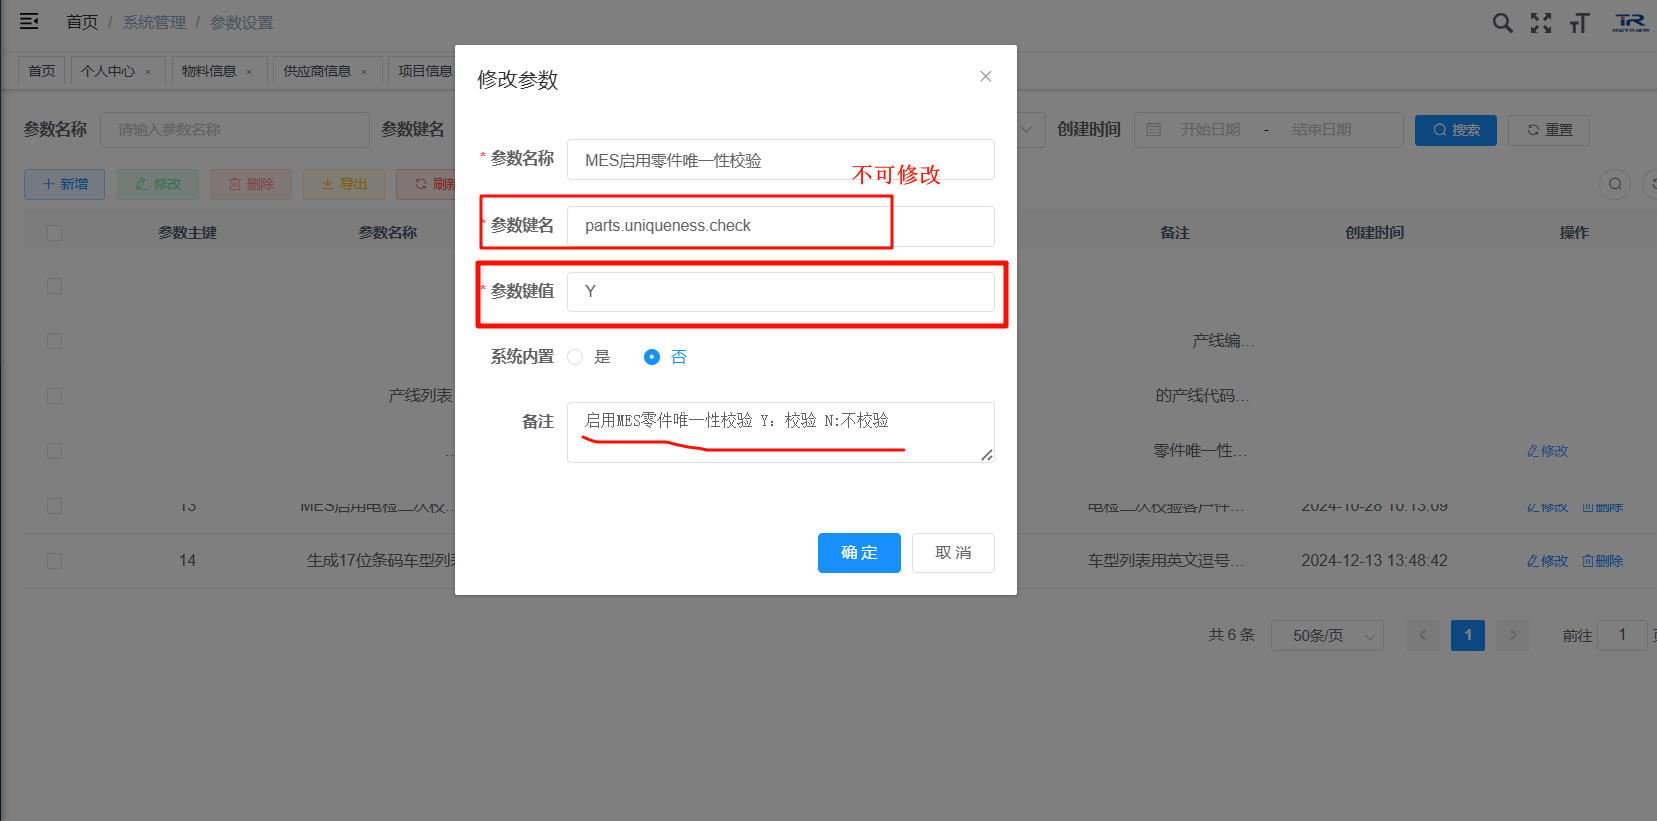The height and width of the screenshot is (821, 1657).
Task: Click the 删除 link in row 14
Action: pyautogui.click(x=1602, y=561)
